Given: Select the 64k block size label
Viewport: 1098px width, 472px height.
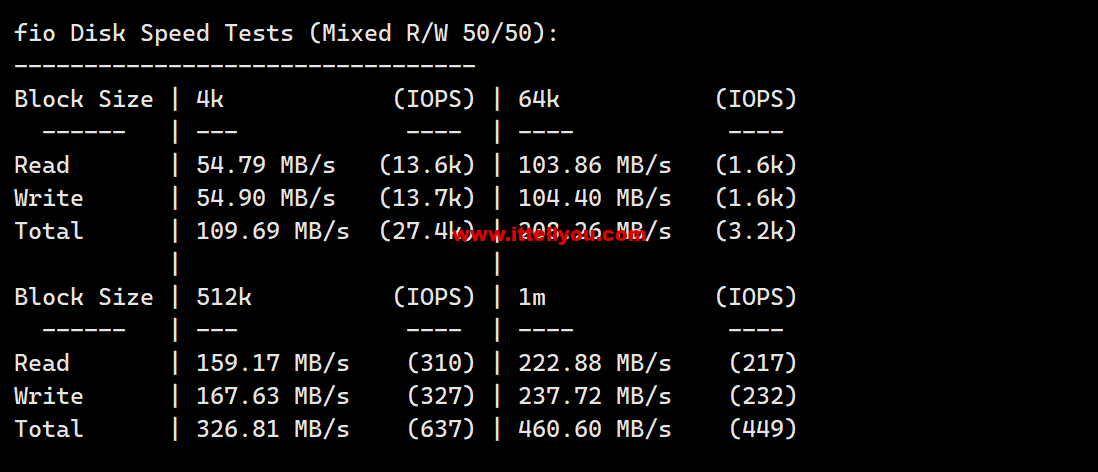Looking at the screenshot, I should [x=538, y=99].
